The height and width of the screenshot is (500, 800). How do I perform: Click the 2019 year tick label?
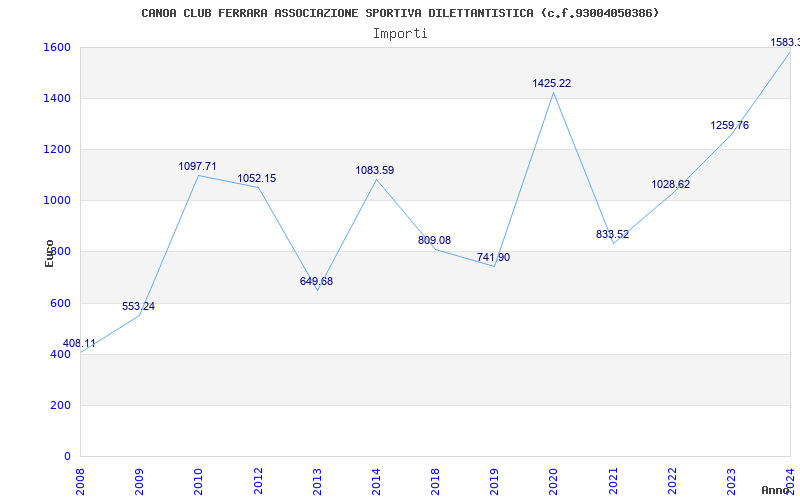tap(494, 481)
